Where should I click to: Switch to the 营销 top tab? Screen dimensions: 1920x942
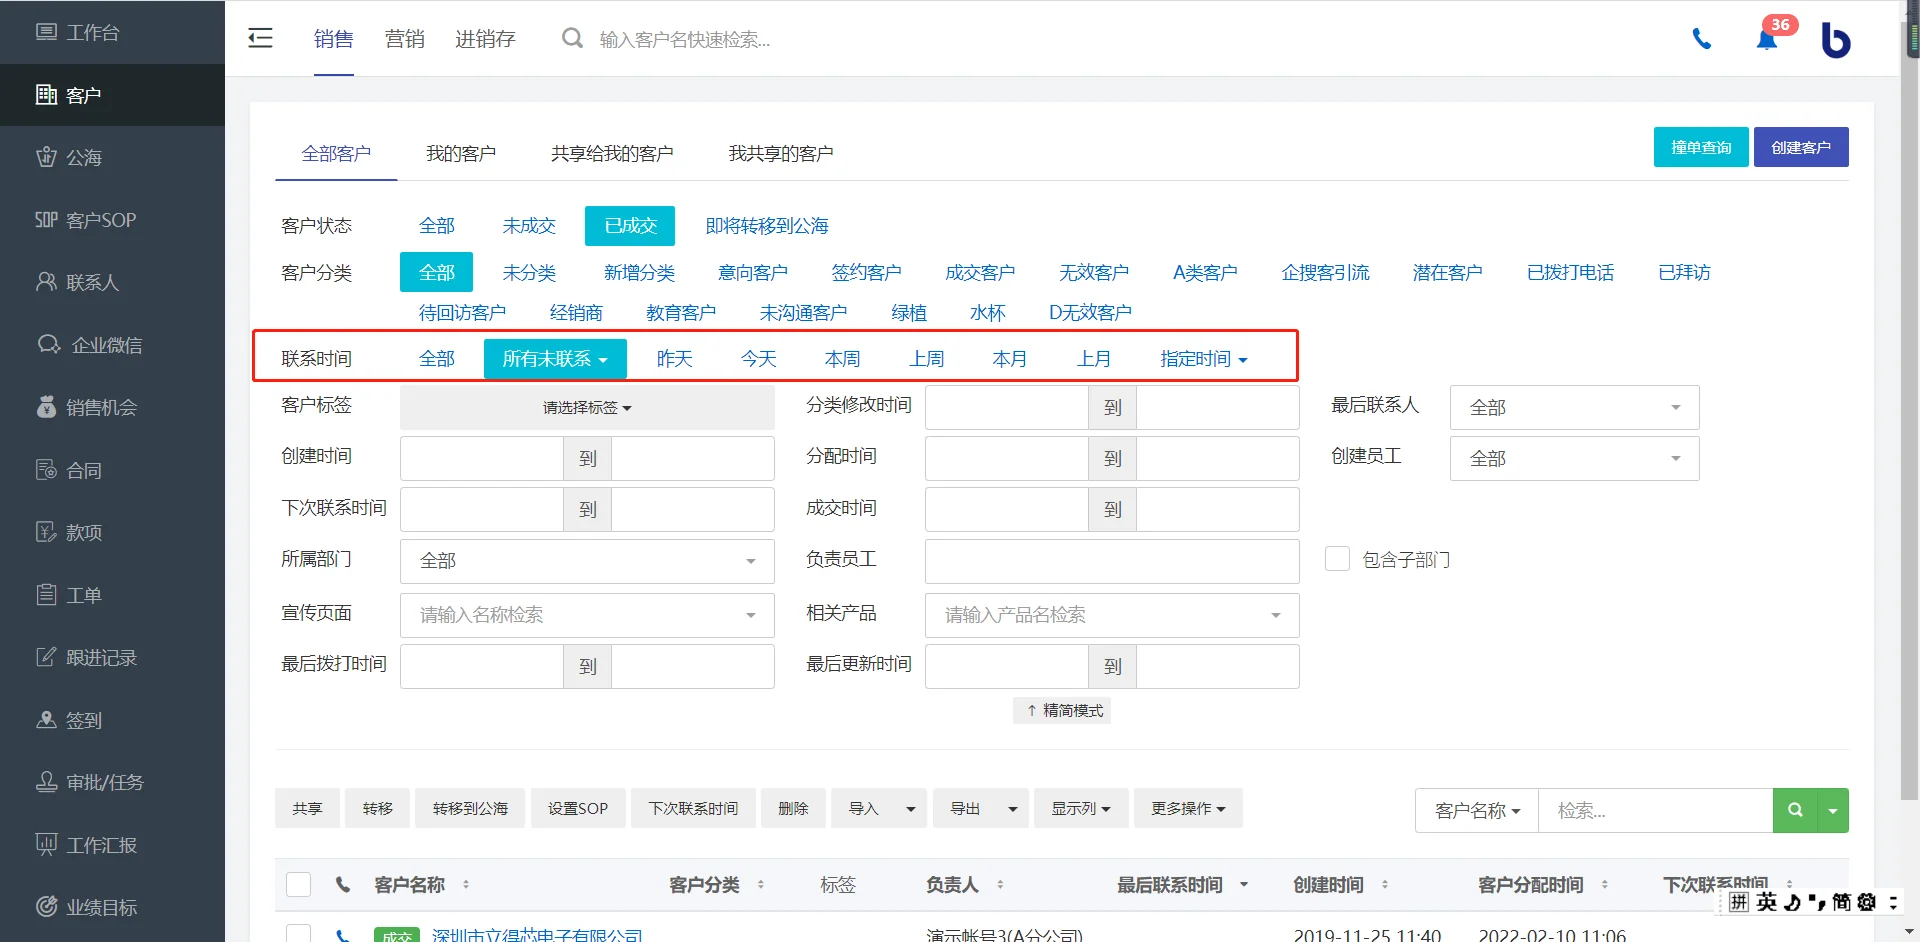(404, 38)
